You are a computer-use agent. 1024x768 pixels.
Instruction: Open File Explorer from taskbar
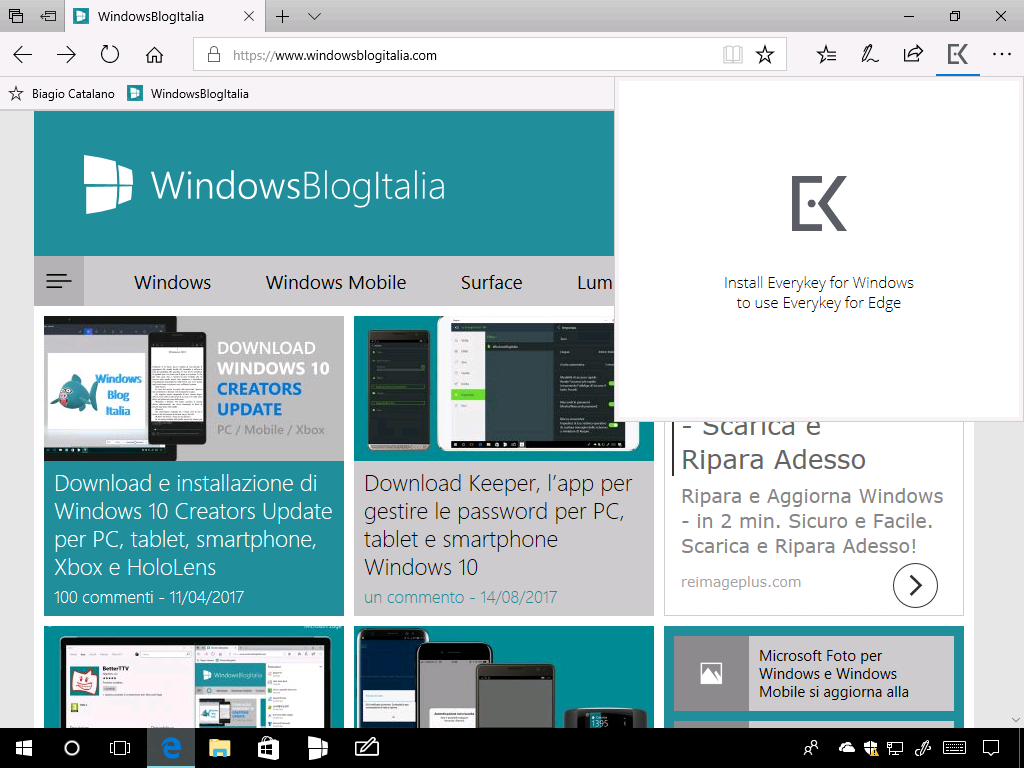click(219, 748)
